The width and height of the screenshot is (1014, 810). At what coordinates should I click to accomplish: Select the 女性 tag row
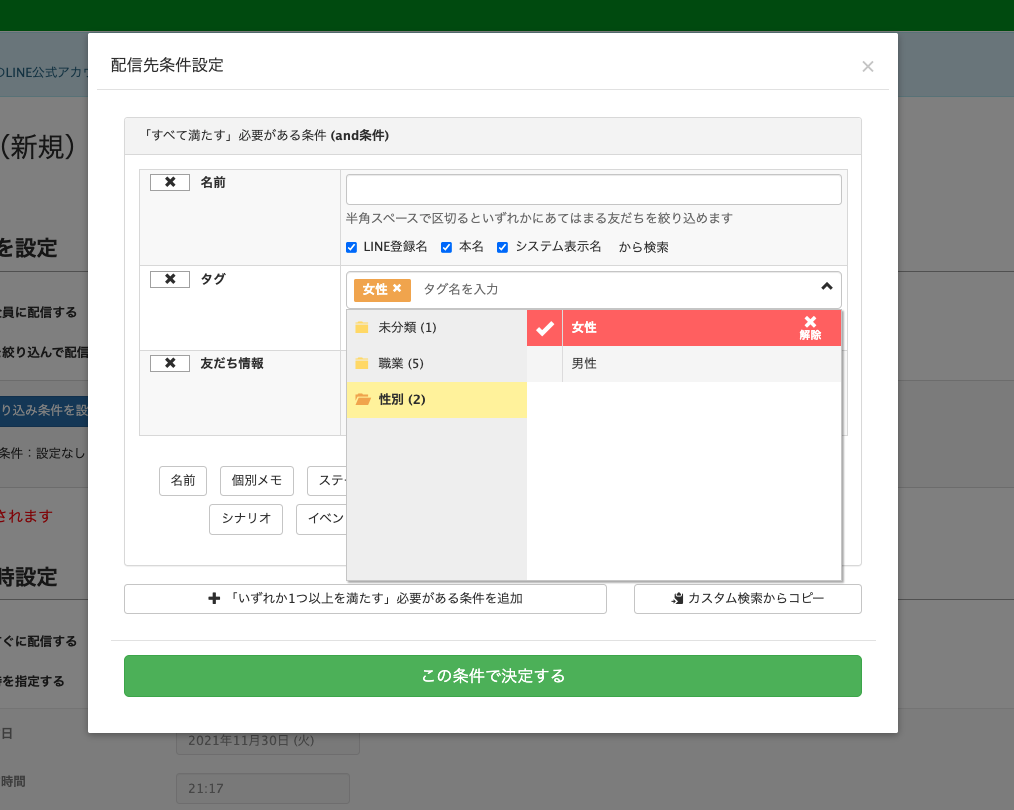click(x=684, y=328)
